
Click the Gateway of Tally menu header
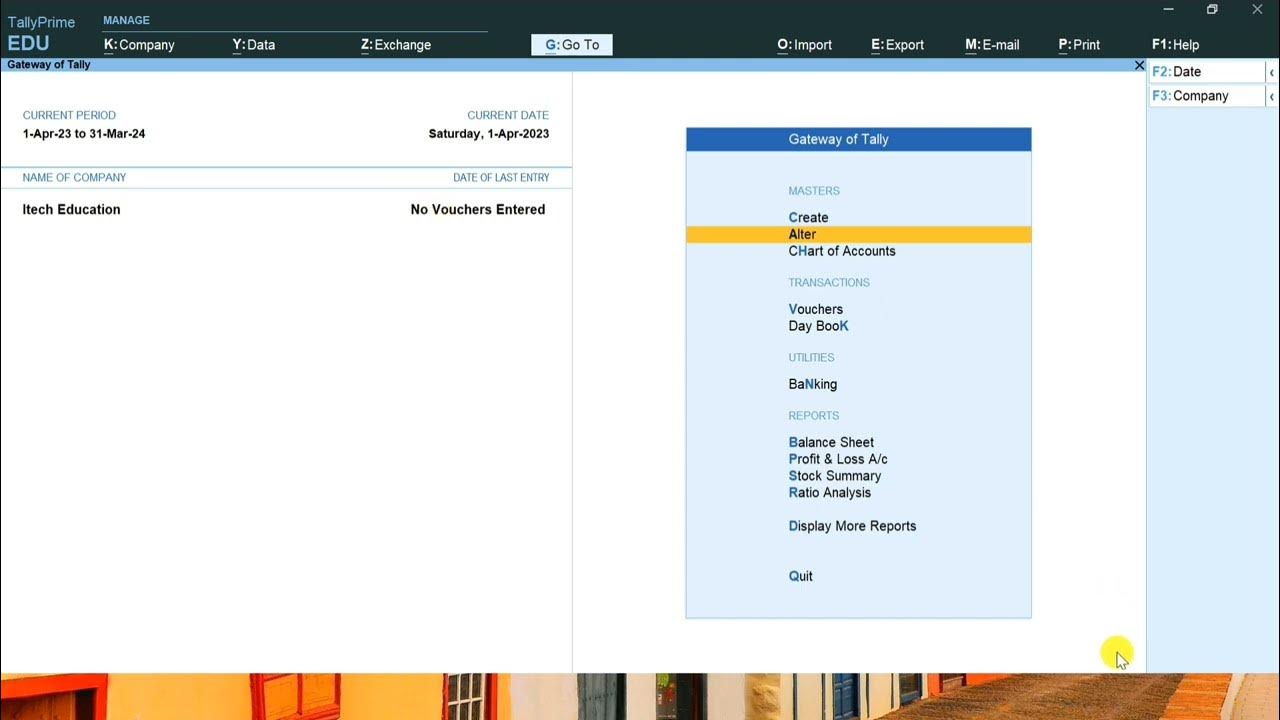tap(858, 139)
